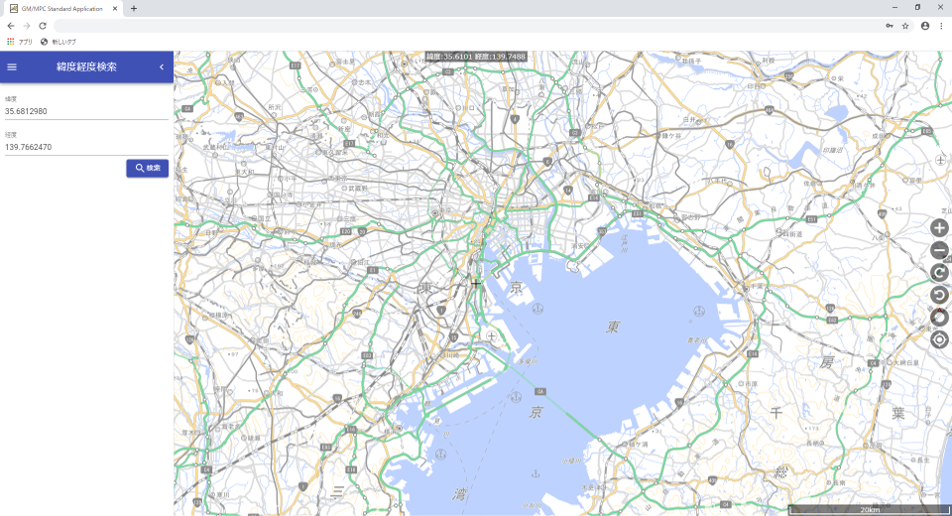Open the hamburger menu in side panel

pos(12,67)
